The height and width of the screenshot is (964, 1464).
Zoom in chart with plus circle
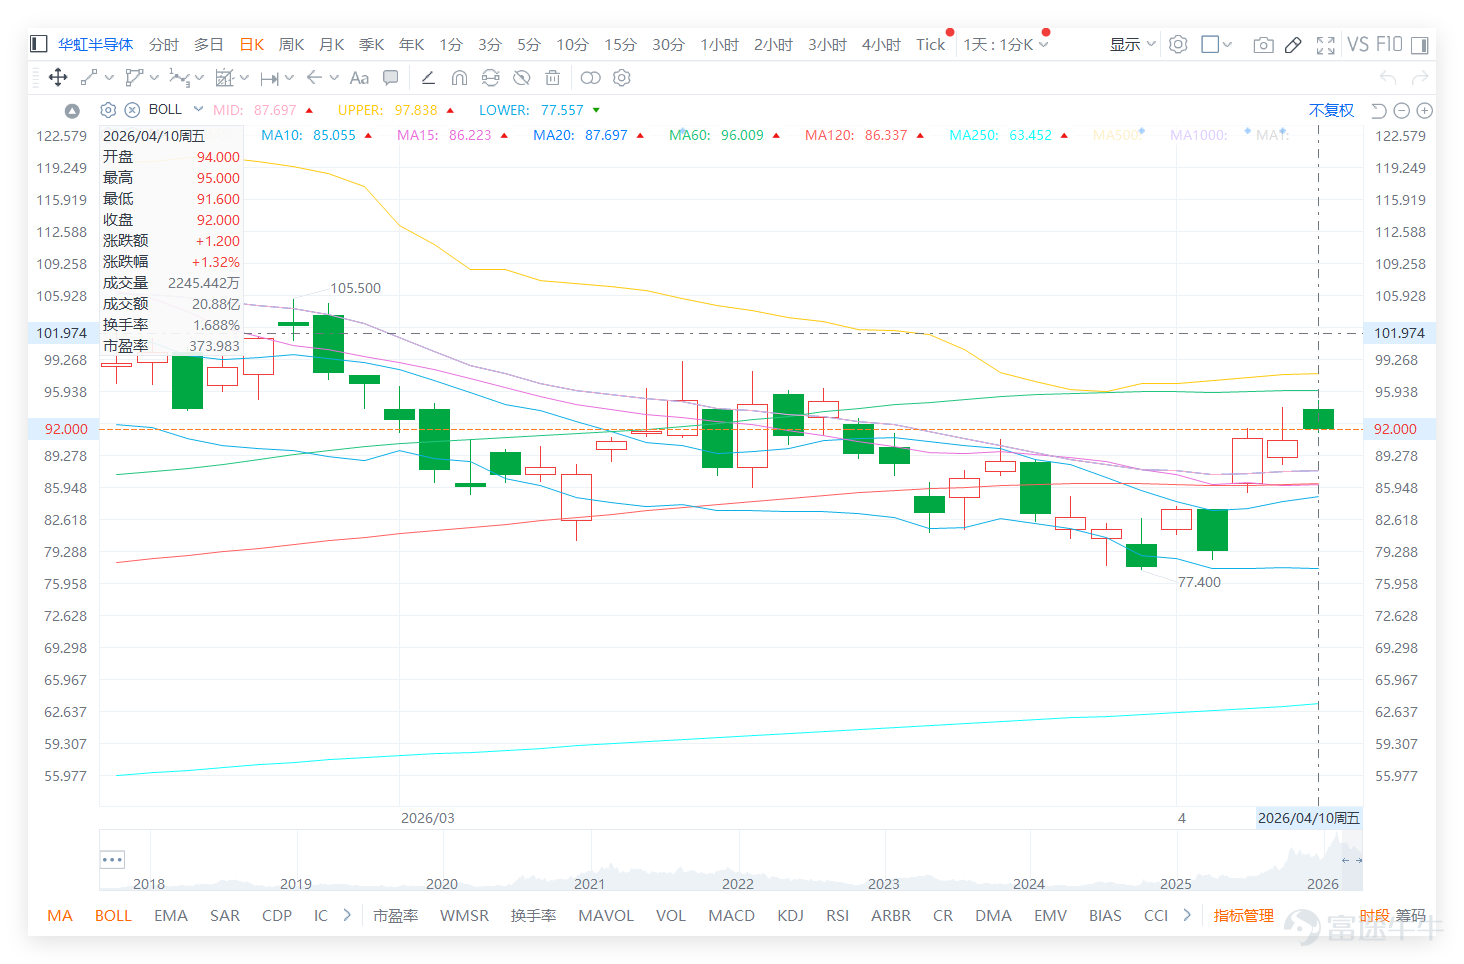click(1425, 110)
